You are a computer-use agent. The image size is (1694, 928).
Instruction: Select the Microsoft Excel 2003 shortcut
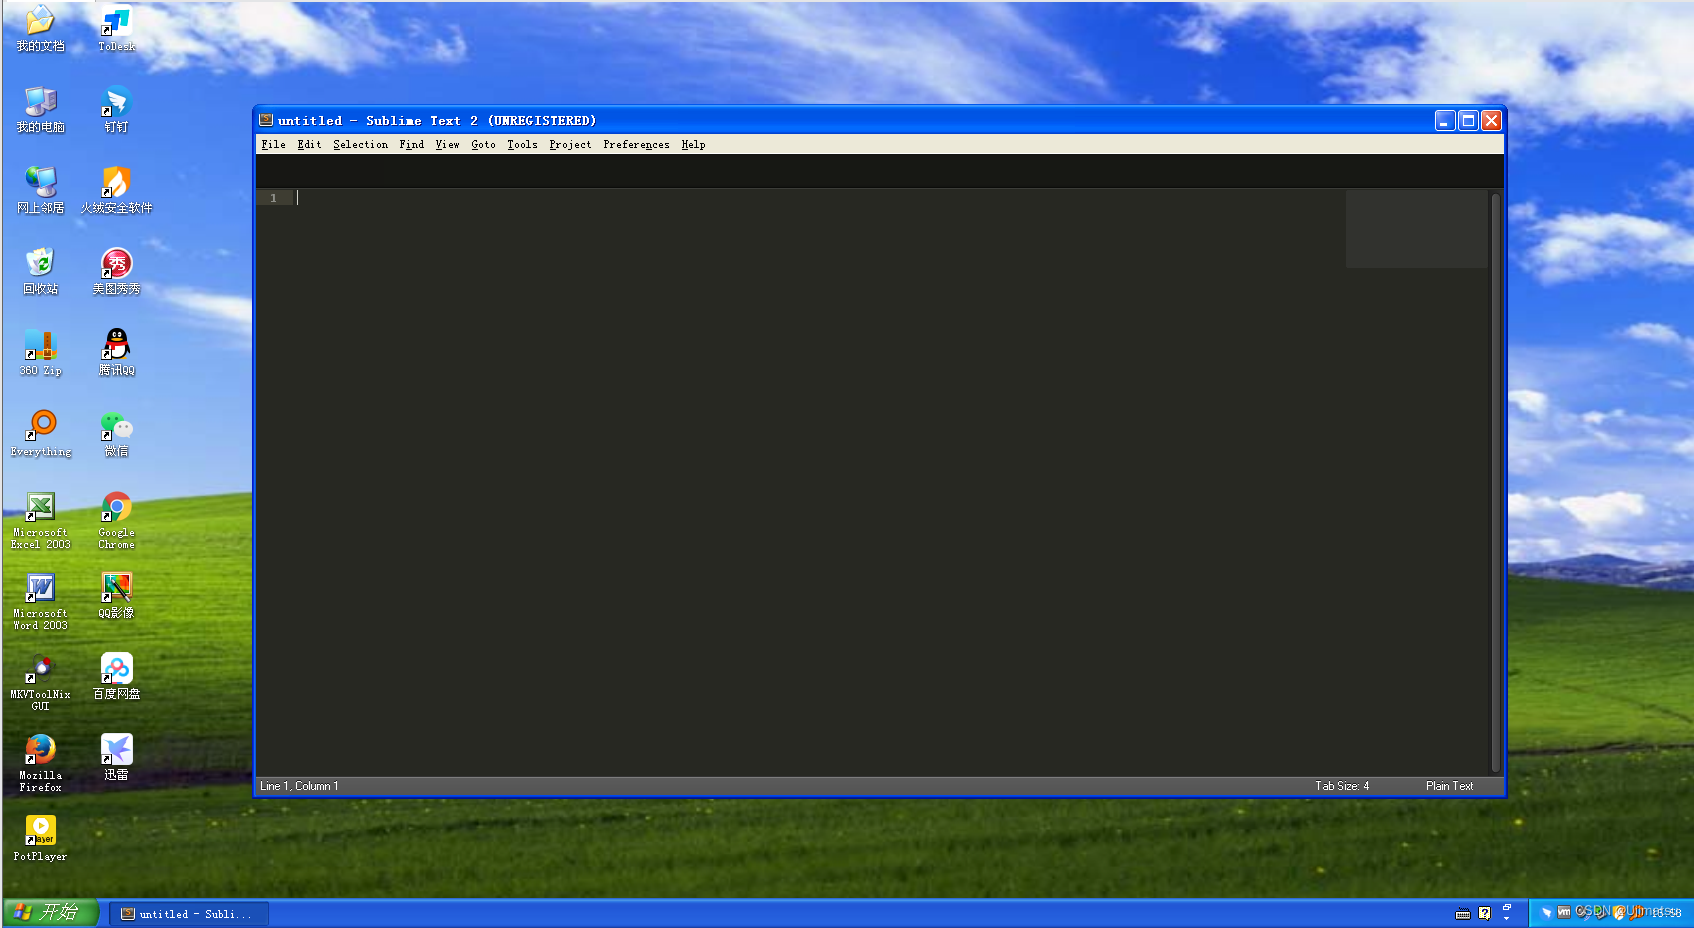point(40,520)
